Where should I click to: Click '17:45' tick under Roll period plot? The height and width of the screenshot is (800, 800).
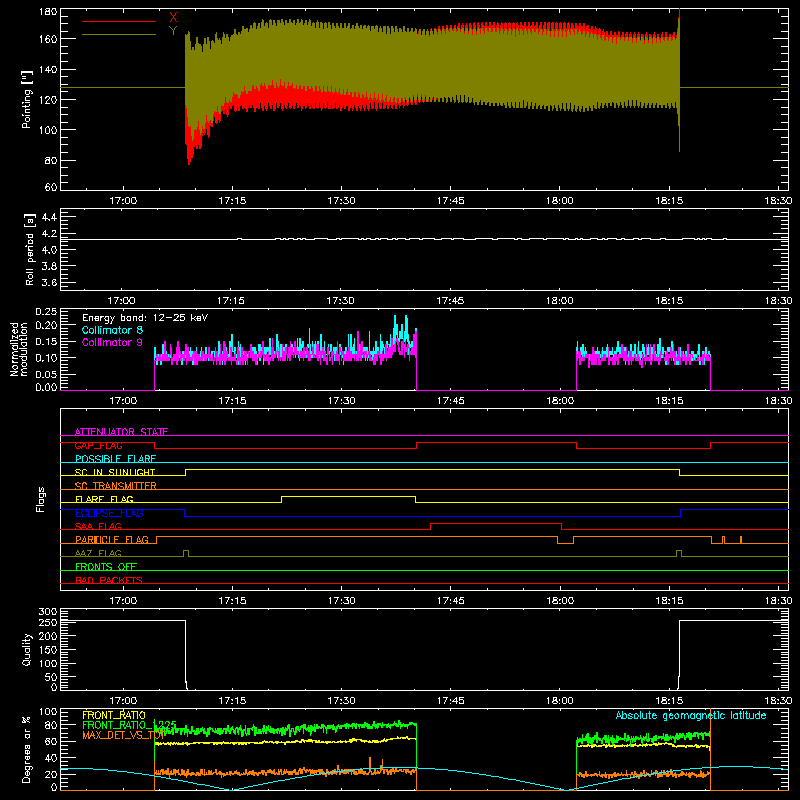pyautogui.click(x=451, y=301)
